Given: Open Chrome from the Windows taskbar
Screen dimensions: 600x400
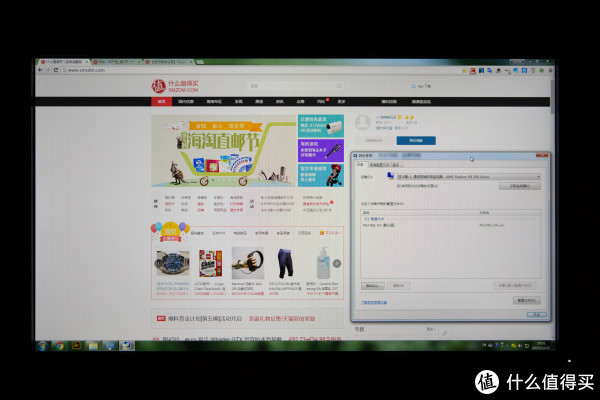Looking at the screenshot, I should (60, 345).
